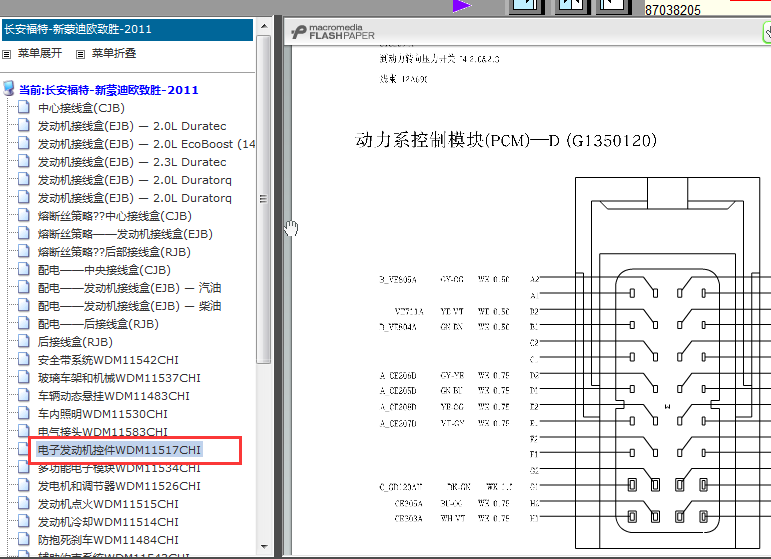Click page icon beside 发动机点火WDM11515CHI
771x559 pixels.
(24, 503)
